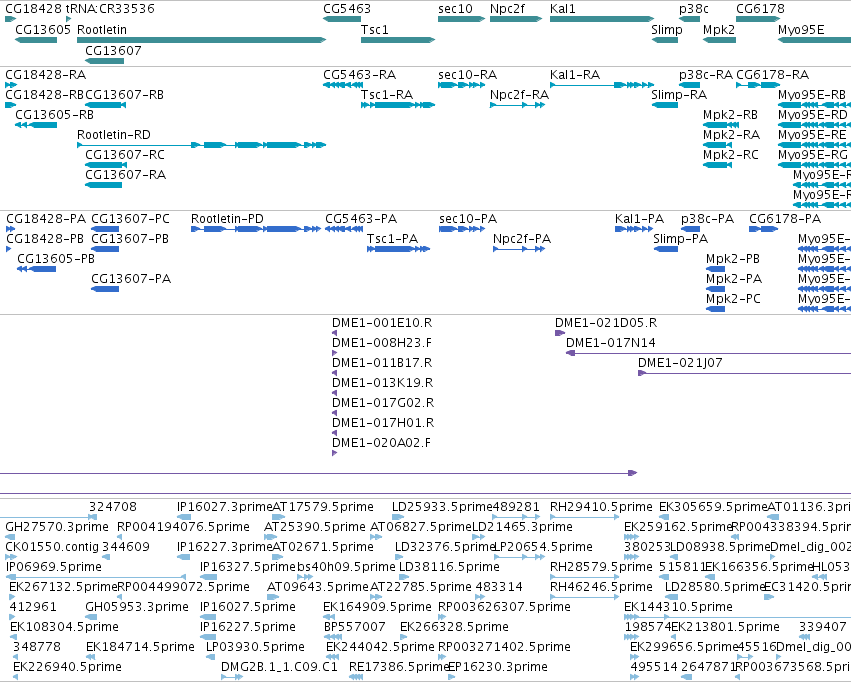Click the CG13605 gene label

coord(43,30)
